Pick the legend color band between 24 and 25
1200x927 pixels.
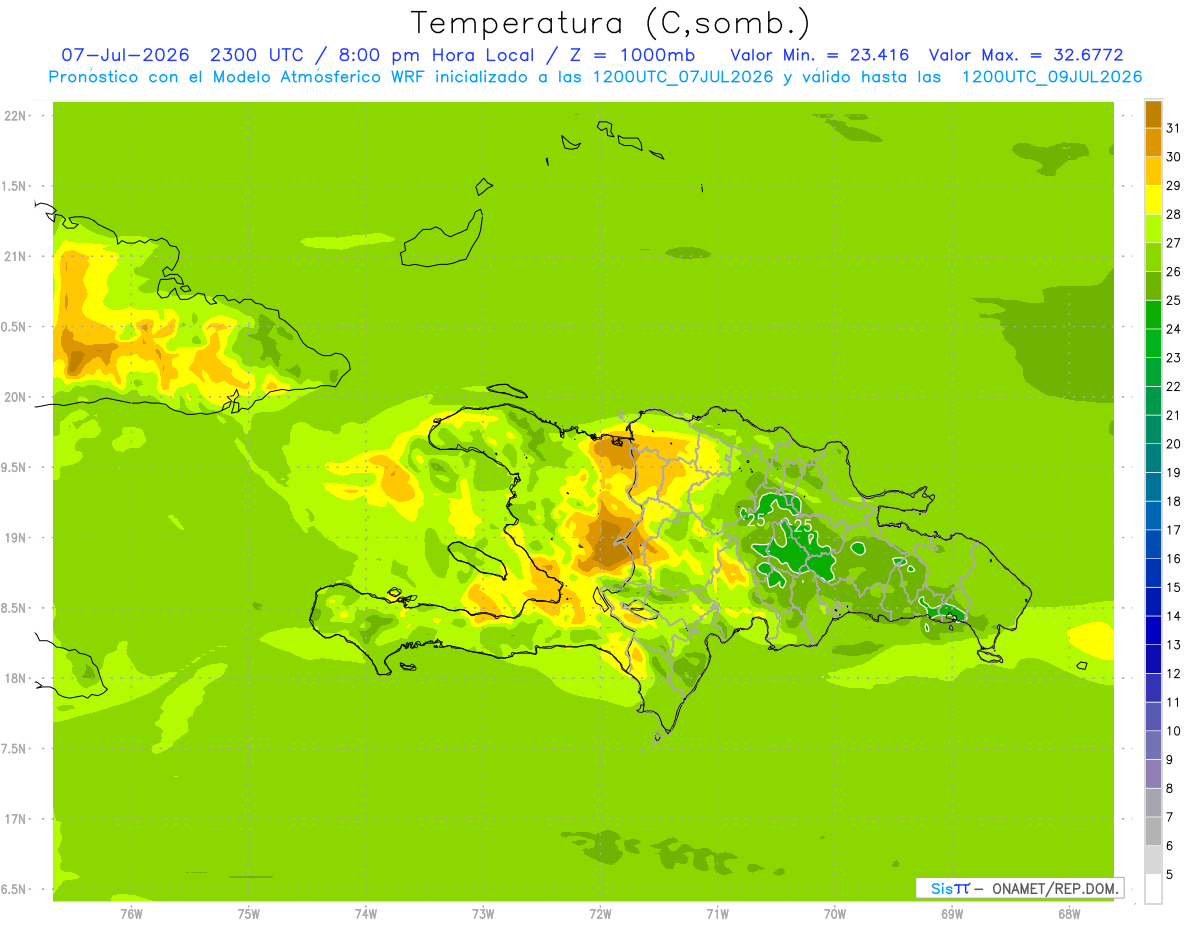pos(1153,315)
